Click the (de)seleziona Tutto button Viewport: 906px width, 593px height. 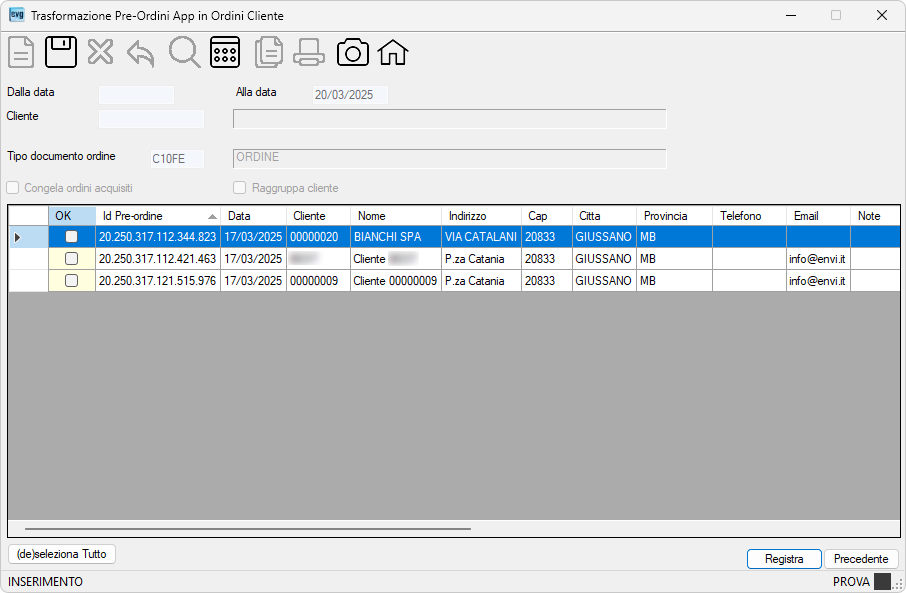coord(62,554)
